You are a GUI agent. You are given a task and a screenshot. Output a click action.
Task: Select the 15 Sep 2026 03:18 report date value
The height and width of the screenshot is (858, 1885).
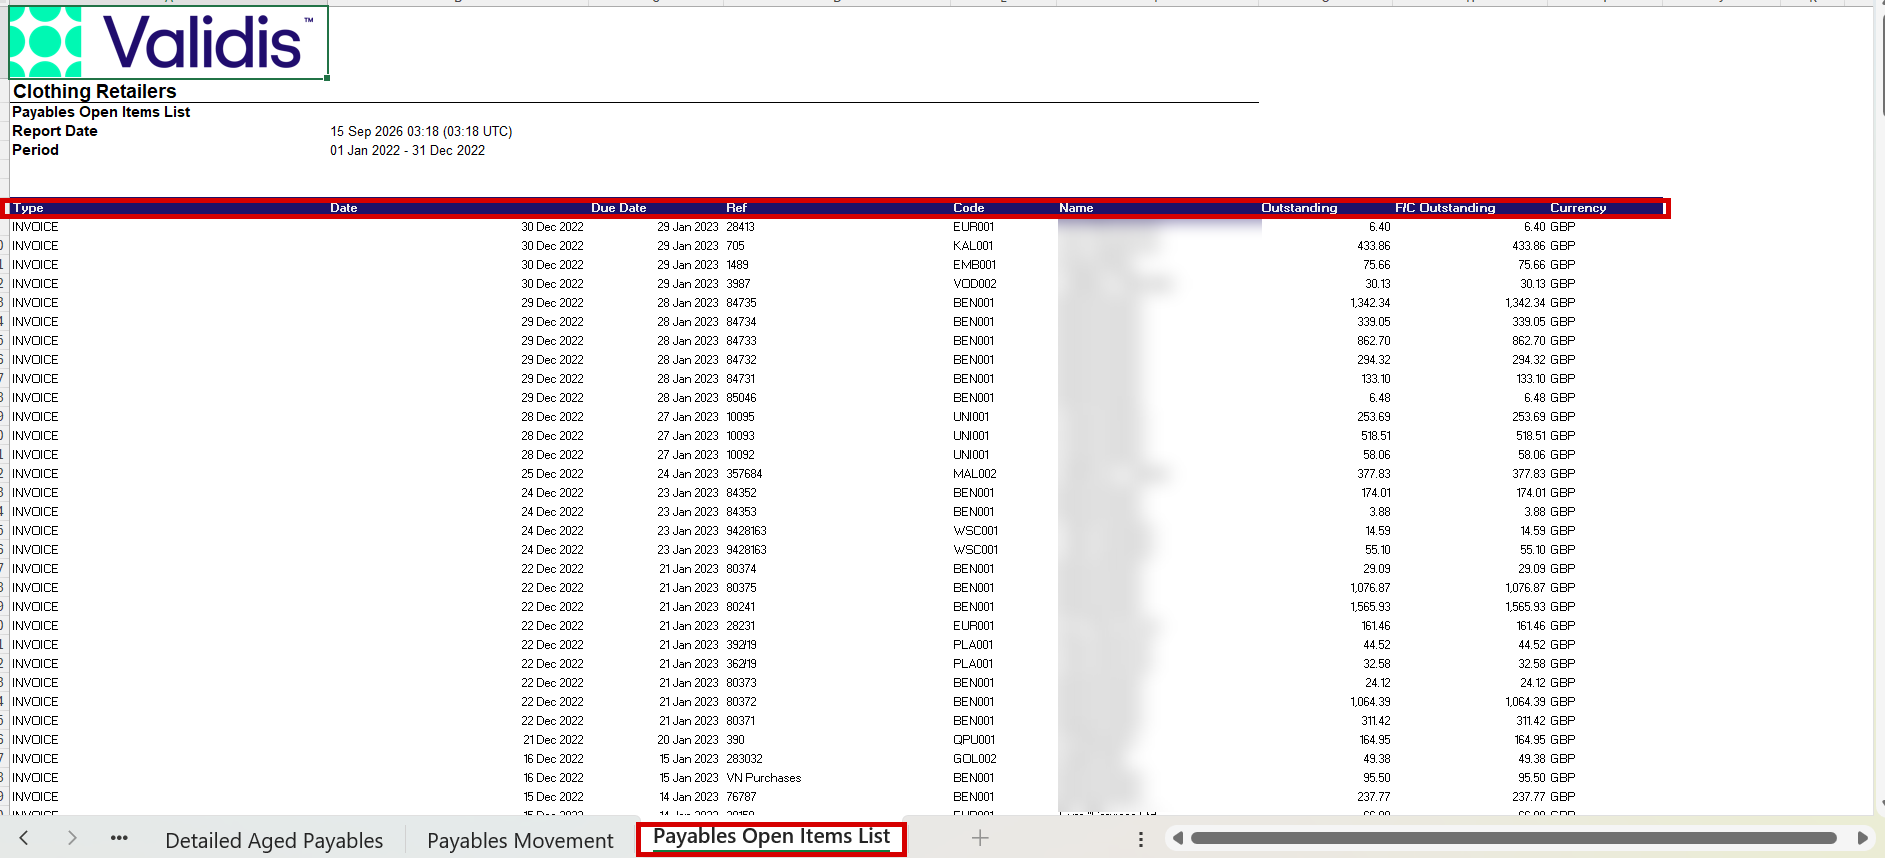(x=421, y=131)
